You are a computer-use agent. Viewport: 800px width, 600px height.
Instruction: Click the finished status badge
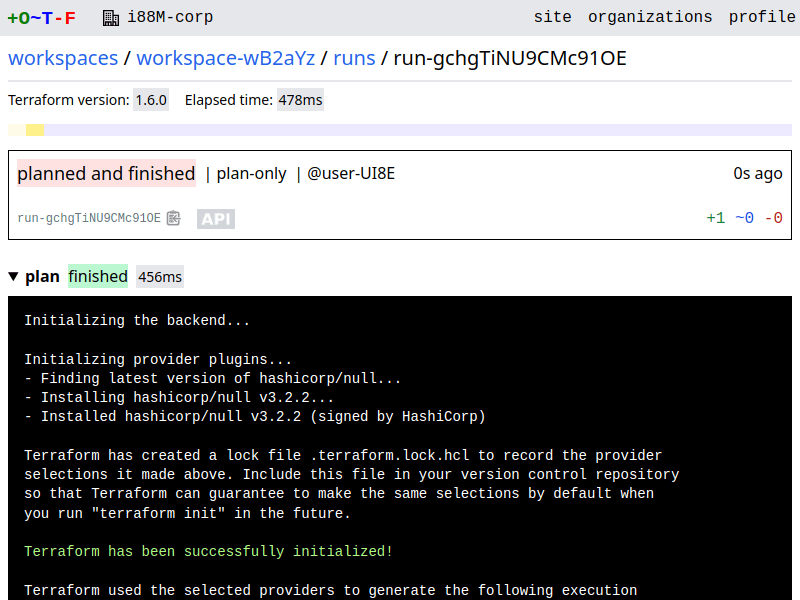click(x=98, y=277)
